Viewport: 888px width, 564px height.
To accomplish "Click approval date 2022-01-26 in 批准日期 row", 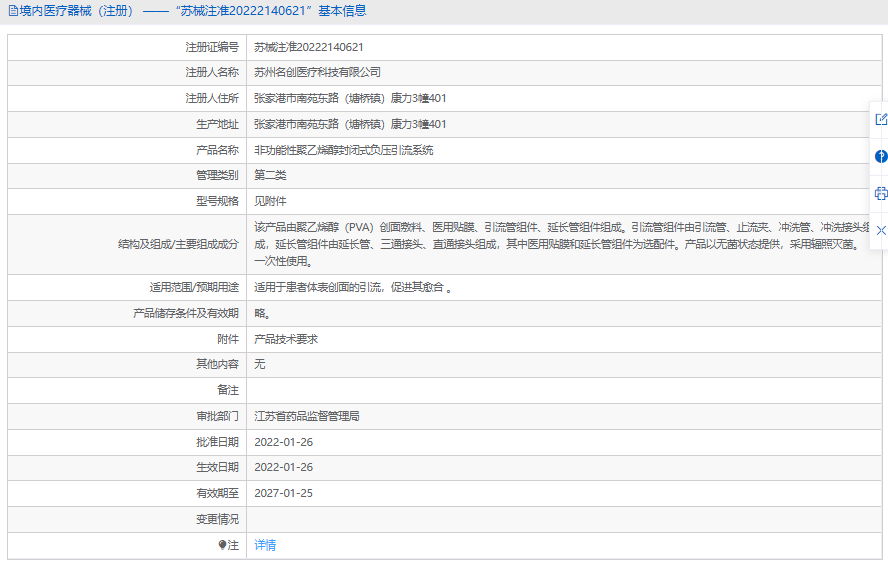I will [283, 442].
